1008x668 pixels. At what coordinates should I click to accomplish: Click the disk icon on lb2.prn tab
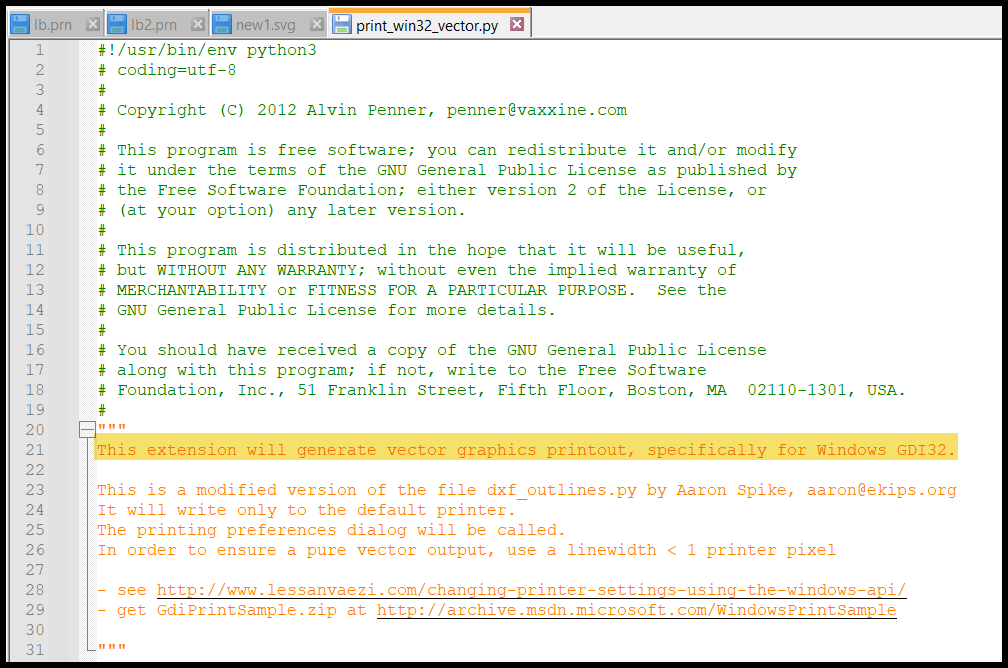[118, 24]
